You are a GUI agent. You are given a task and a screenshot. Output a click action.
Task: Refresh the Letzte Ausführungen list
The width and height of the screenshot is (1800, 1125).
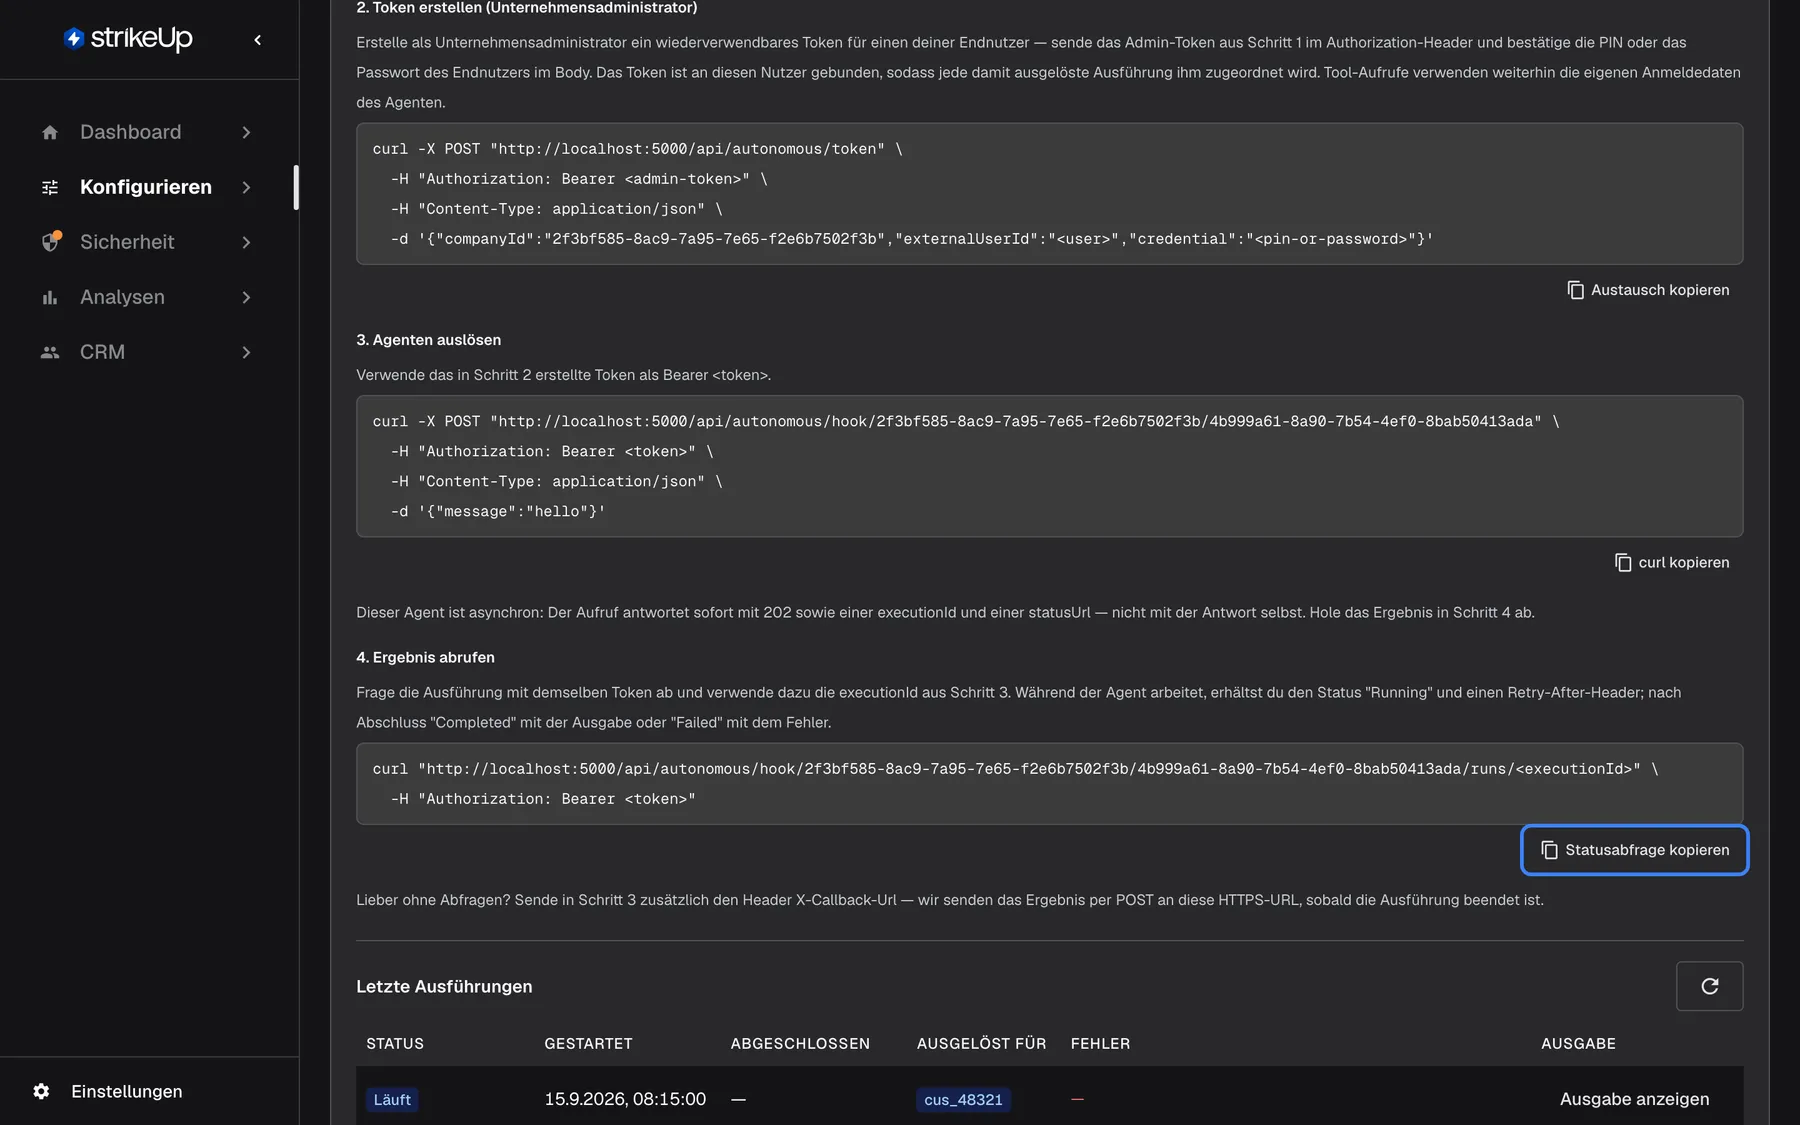point(1709,986)
